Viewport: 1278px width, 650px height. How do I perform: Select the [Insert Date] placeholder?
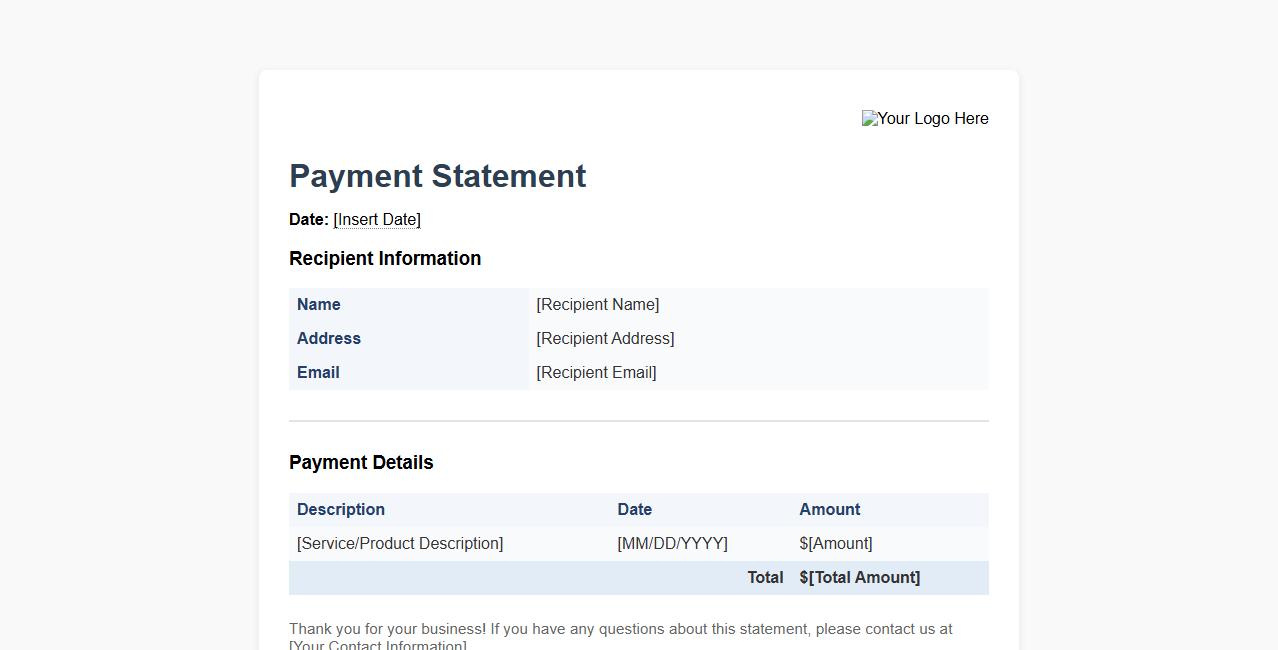(377, 219)
